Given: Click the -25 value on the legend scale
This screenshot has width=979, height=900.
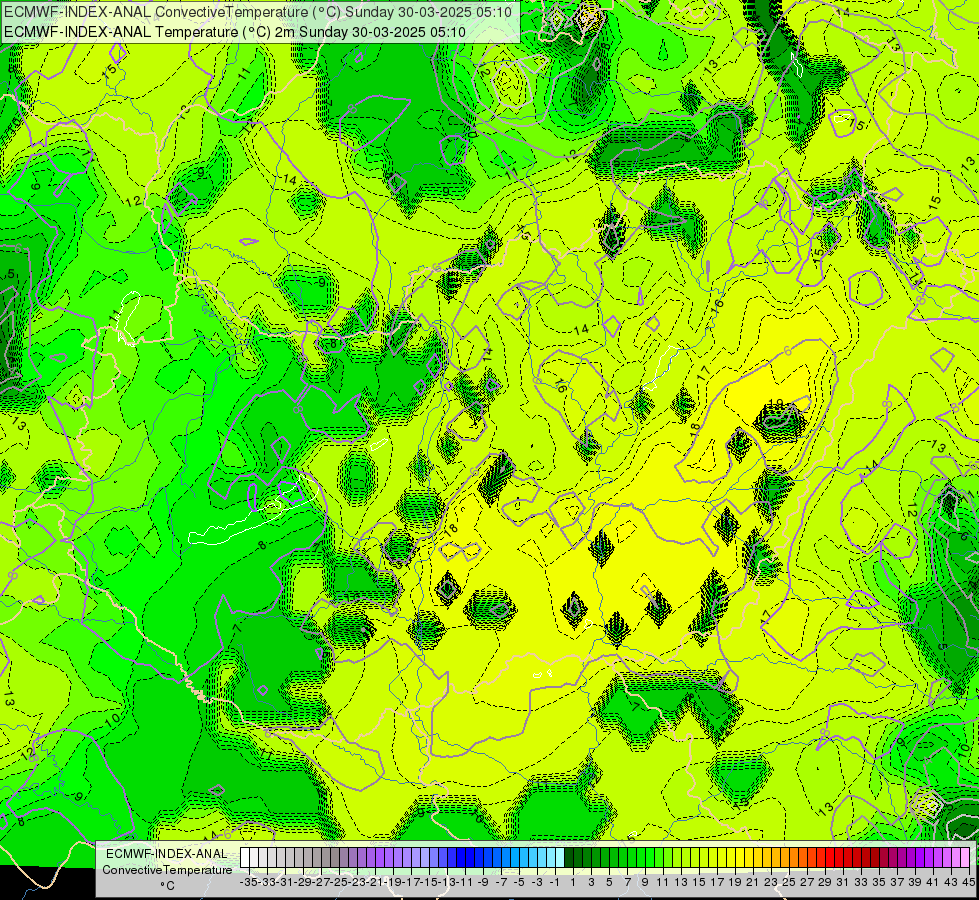Looking at the screenshot, I should pos(338,882).
